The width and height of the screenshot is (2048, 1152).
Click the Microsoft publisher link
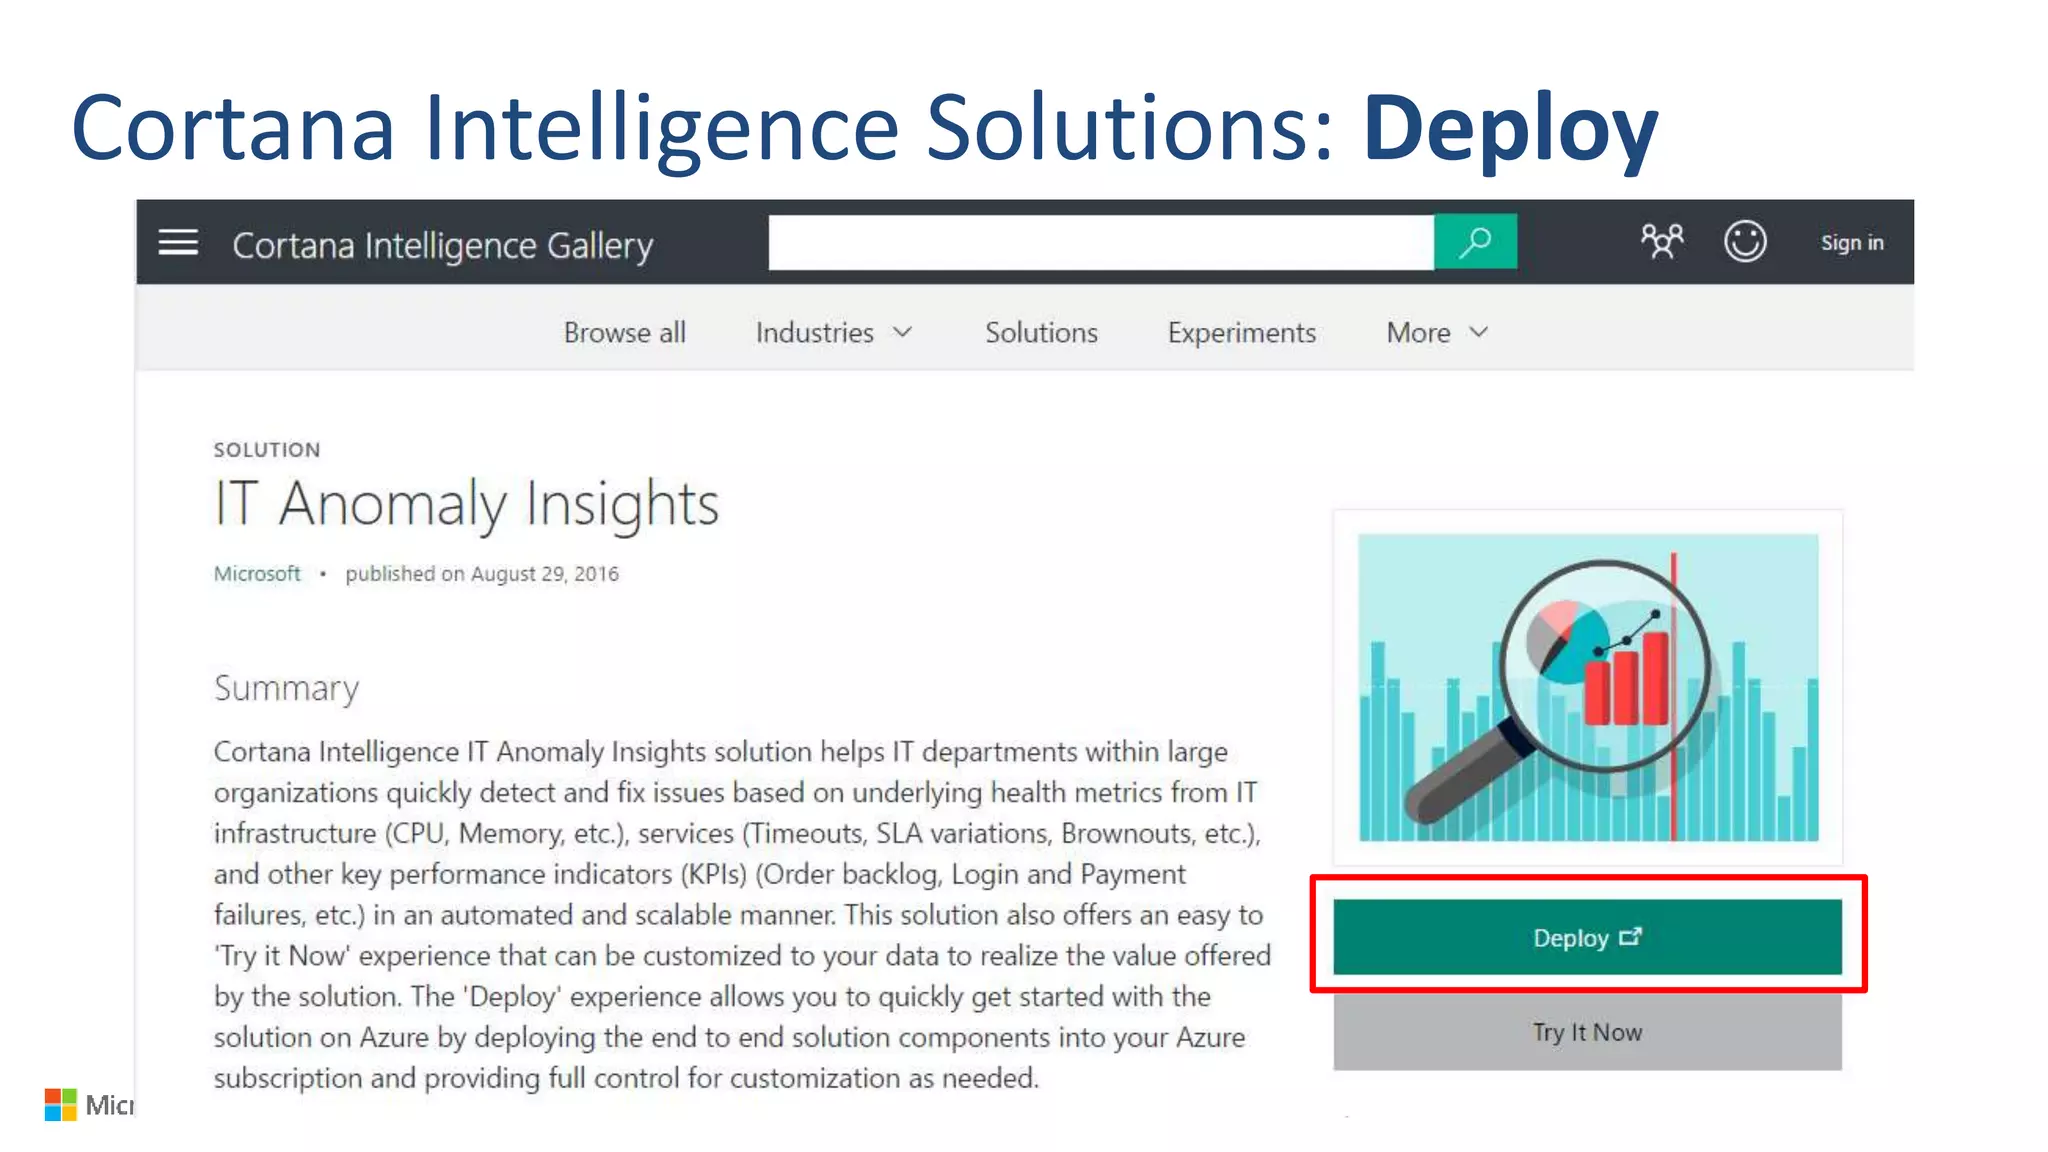pos(257,574)
